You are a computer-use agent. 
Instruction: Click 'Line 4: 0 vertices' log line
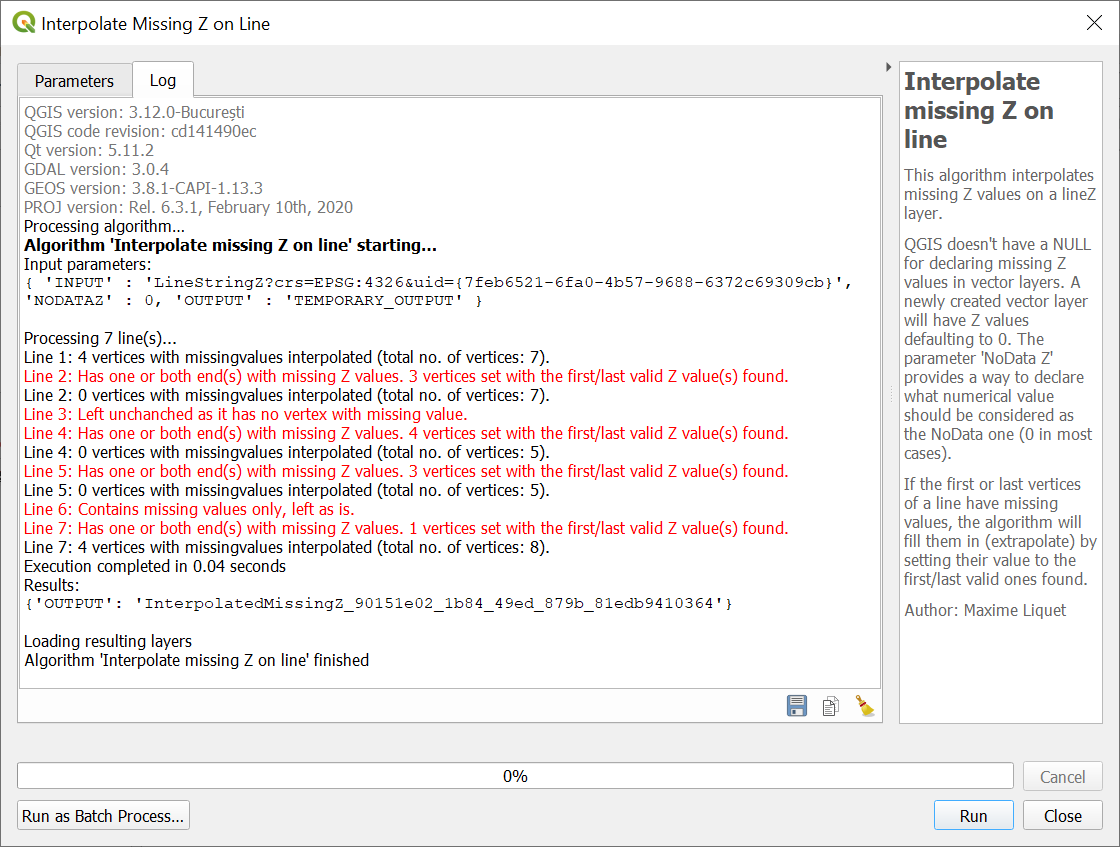tap(286, 452)
